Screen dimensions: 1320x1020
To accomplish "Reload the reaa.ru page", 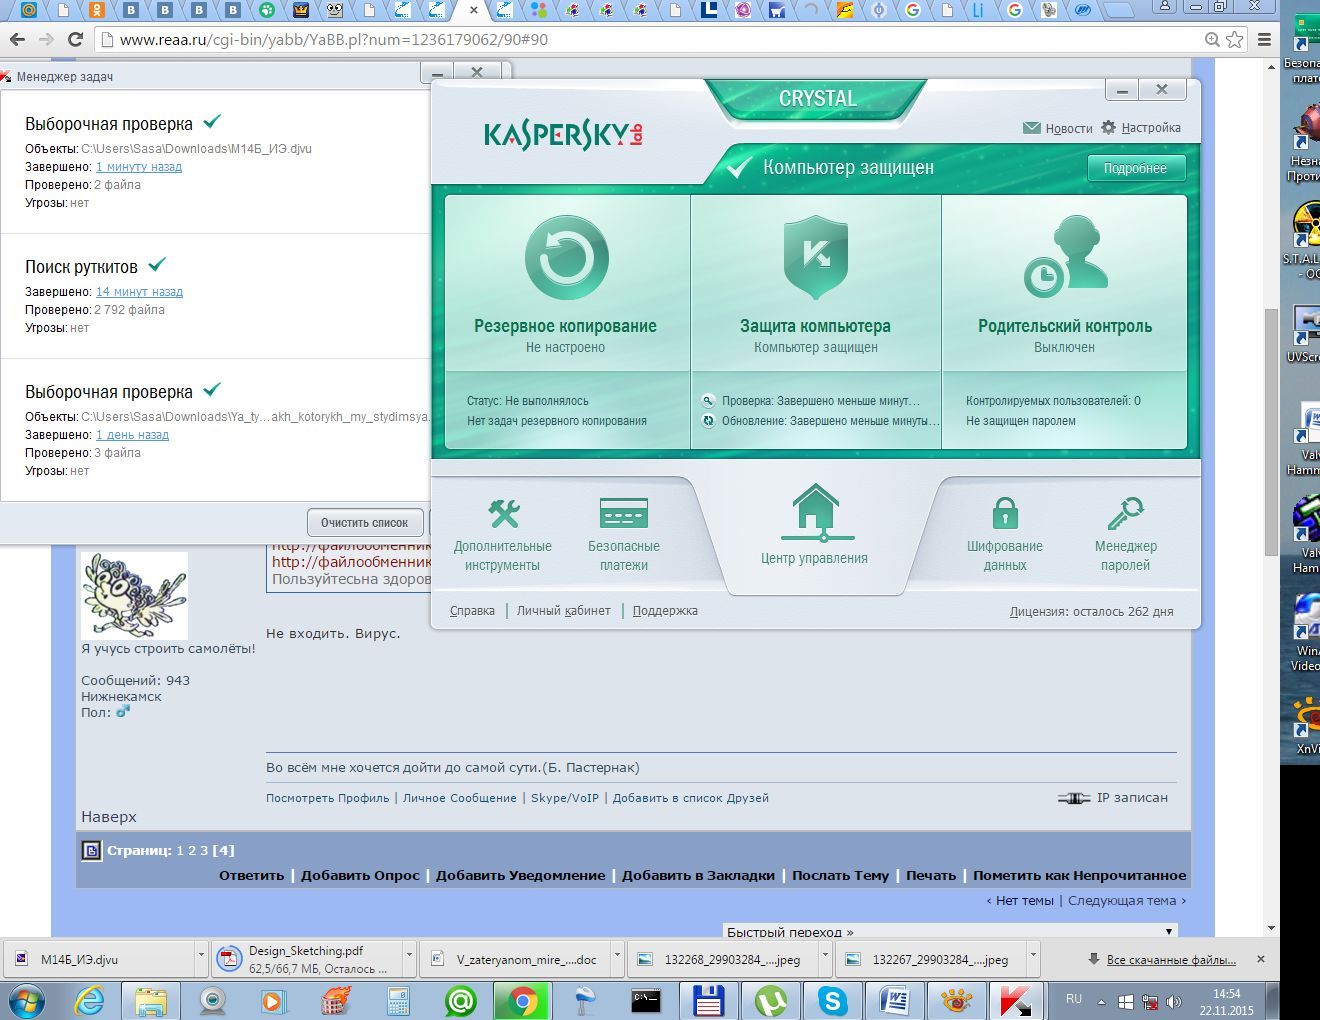I will 75,40.
